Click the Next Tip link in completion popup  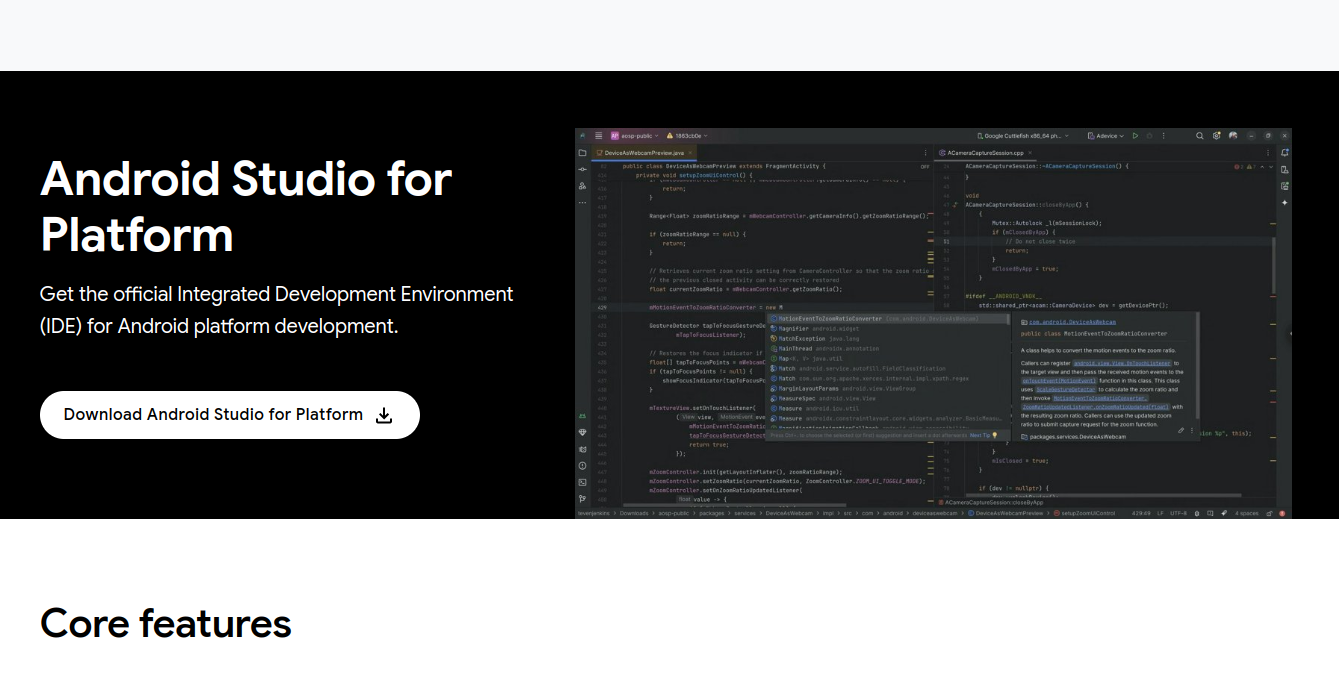pos(980,435)
